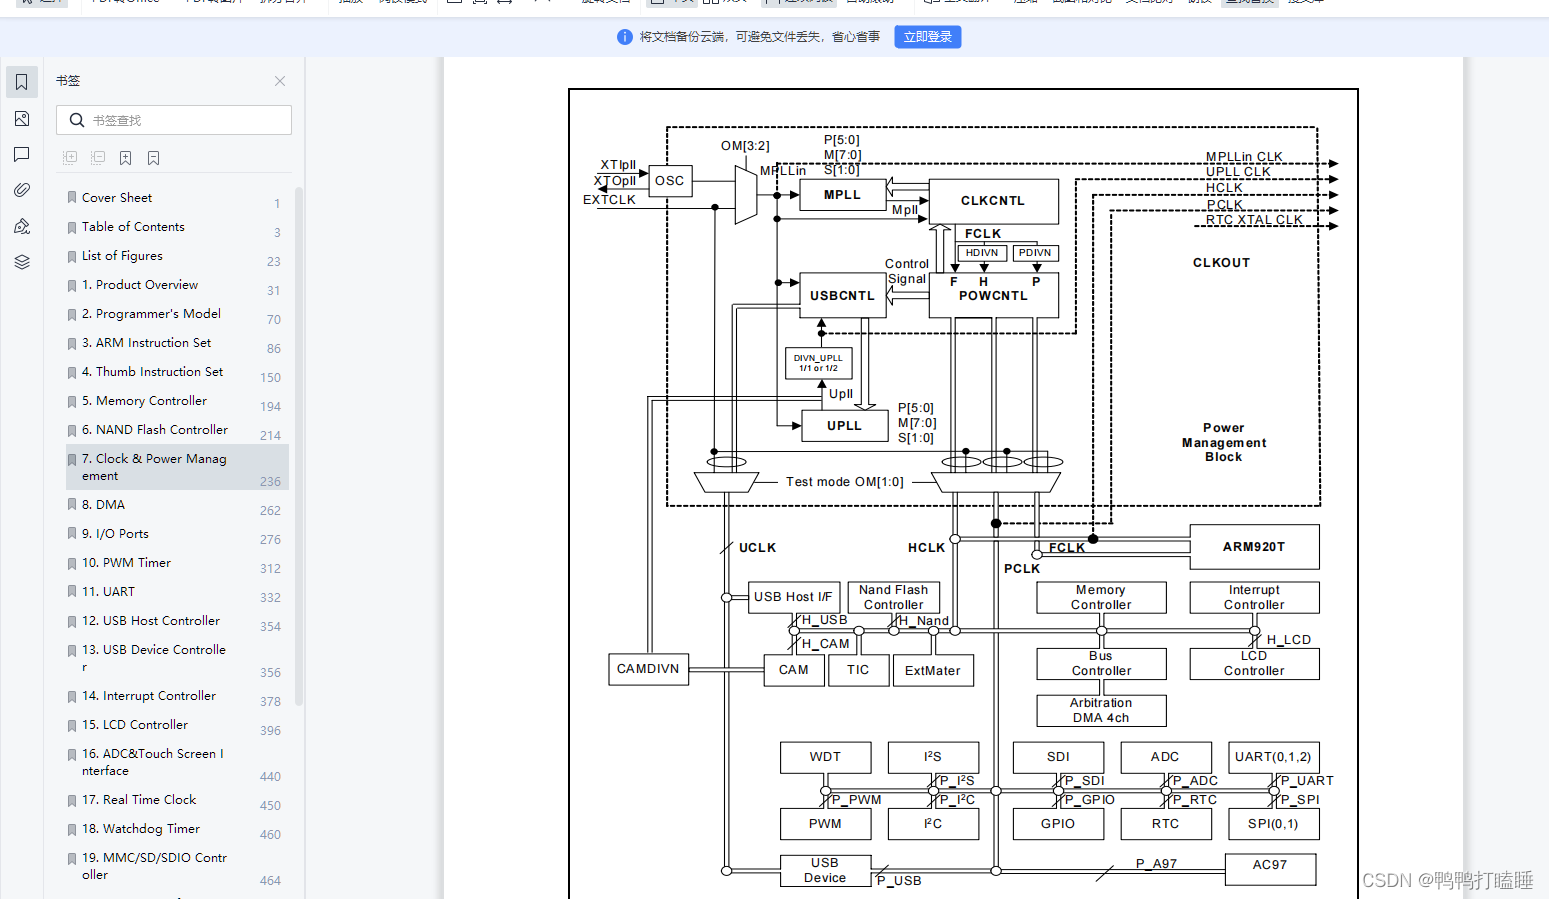The image size is (1549, 899).
Task: Open the thumbnails panel icon
Action: pos(22,119)
